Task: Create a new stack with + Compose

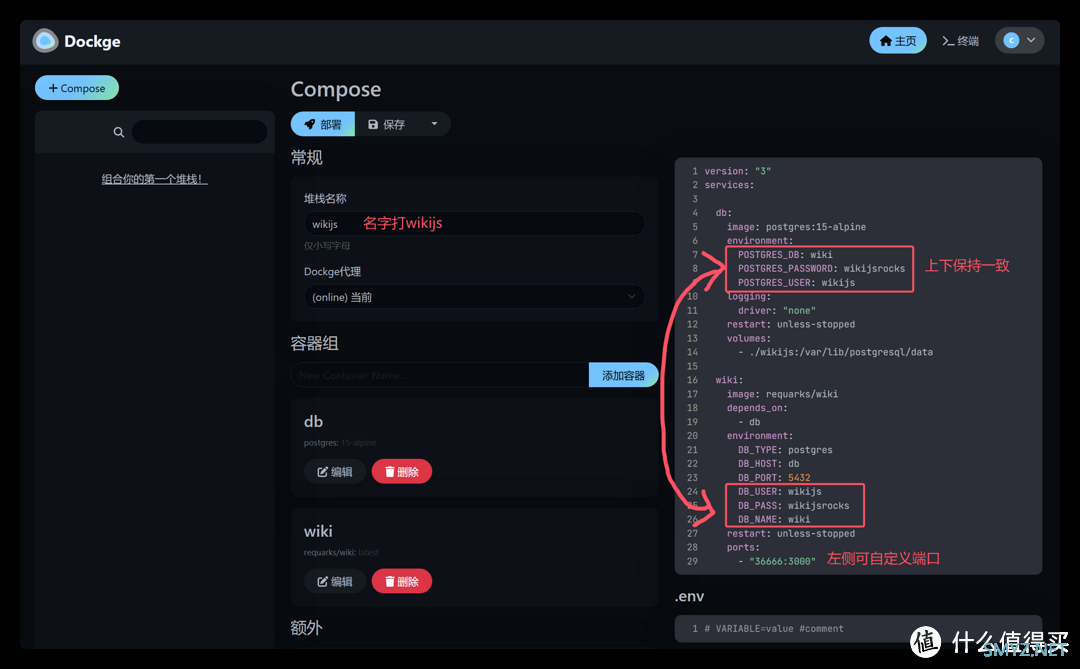Action: [77, 88]
